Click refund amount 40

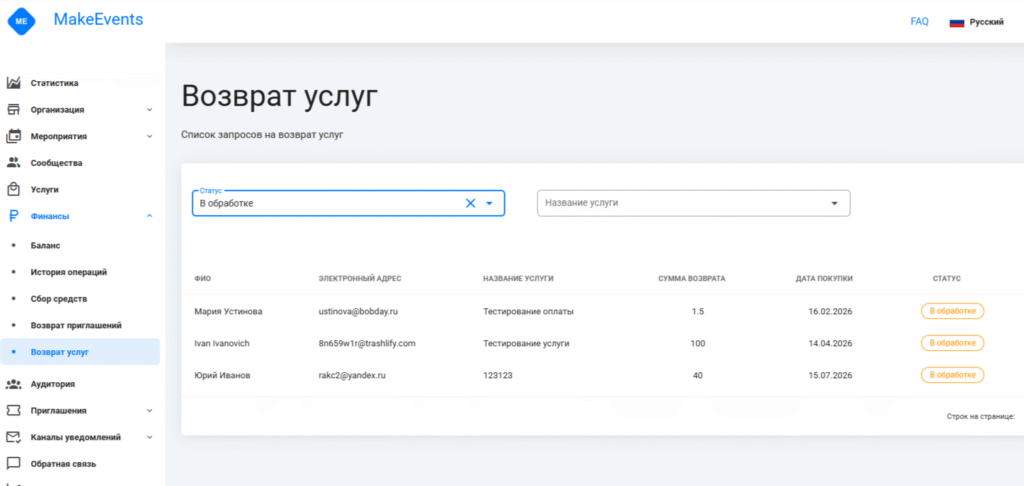click(697, 376)
